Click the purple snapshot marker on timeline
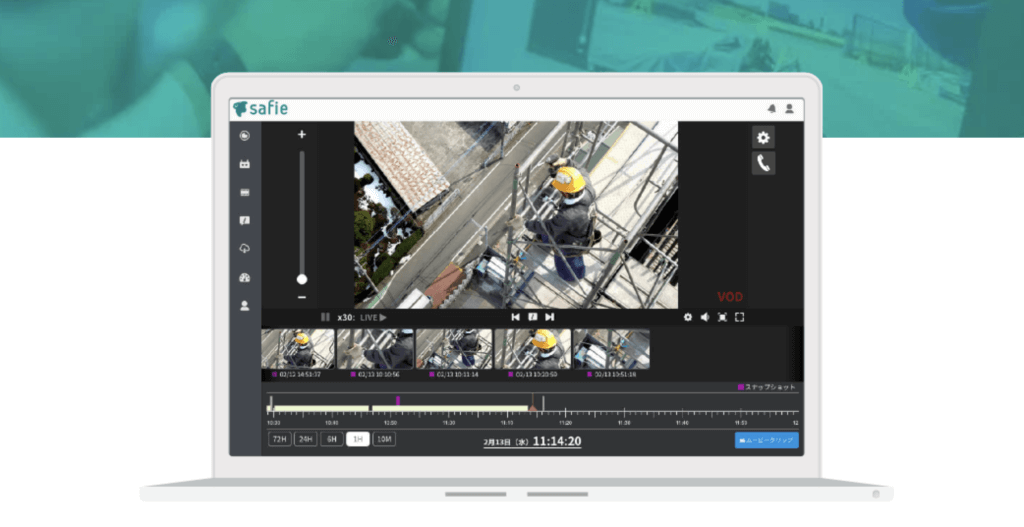The image size is (1024, 527). tap(397, 400)
